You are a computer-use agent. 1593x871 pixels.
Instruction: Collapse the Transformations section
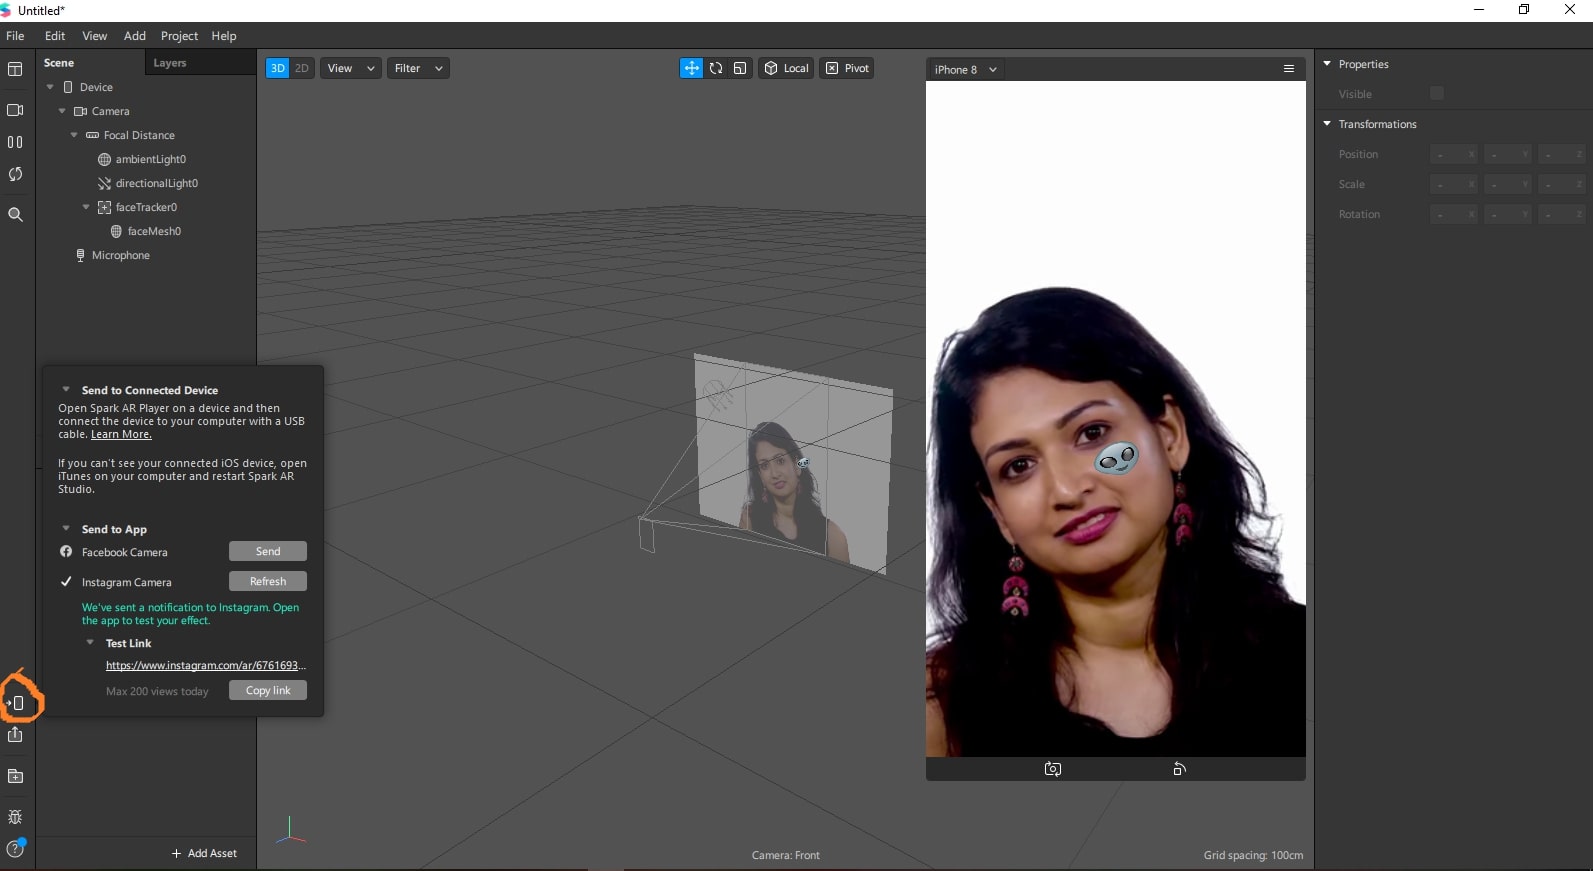coord(1327,124)
